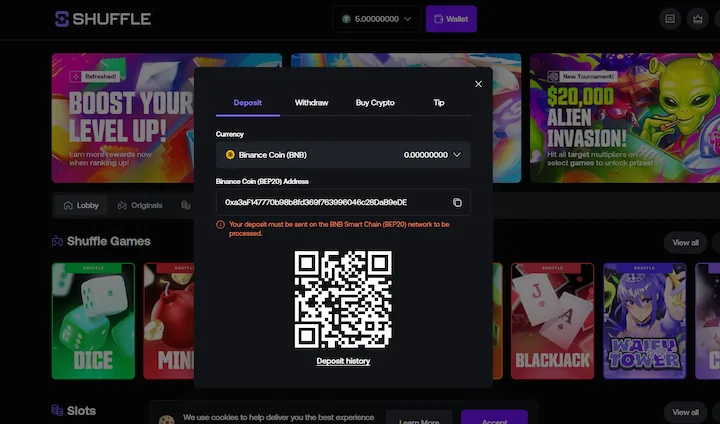Click the 0.00000000 BNB balance value

coord(426,155)
